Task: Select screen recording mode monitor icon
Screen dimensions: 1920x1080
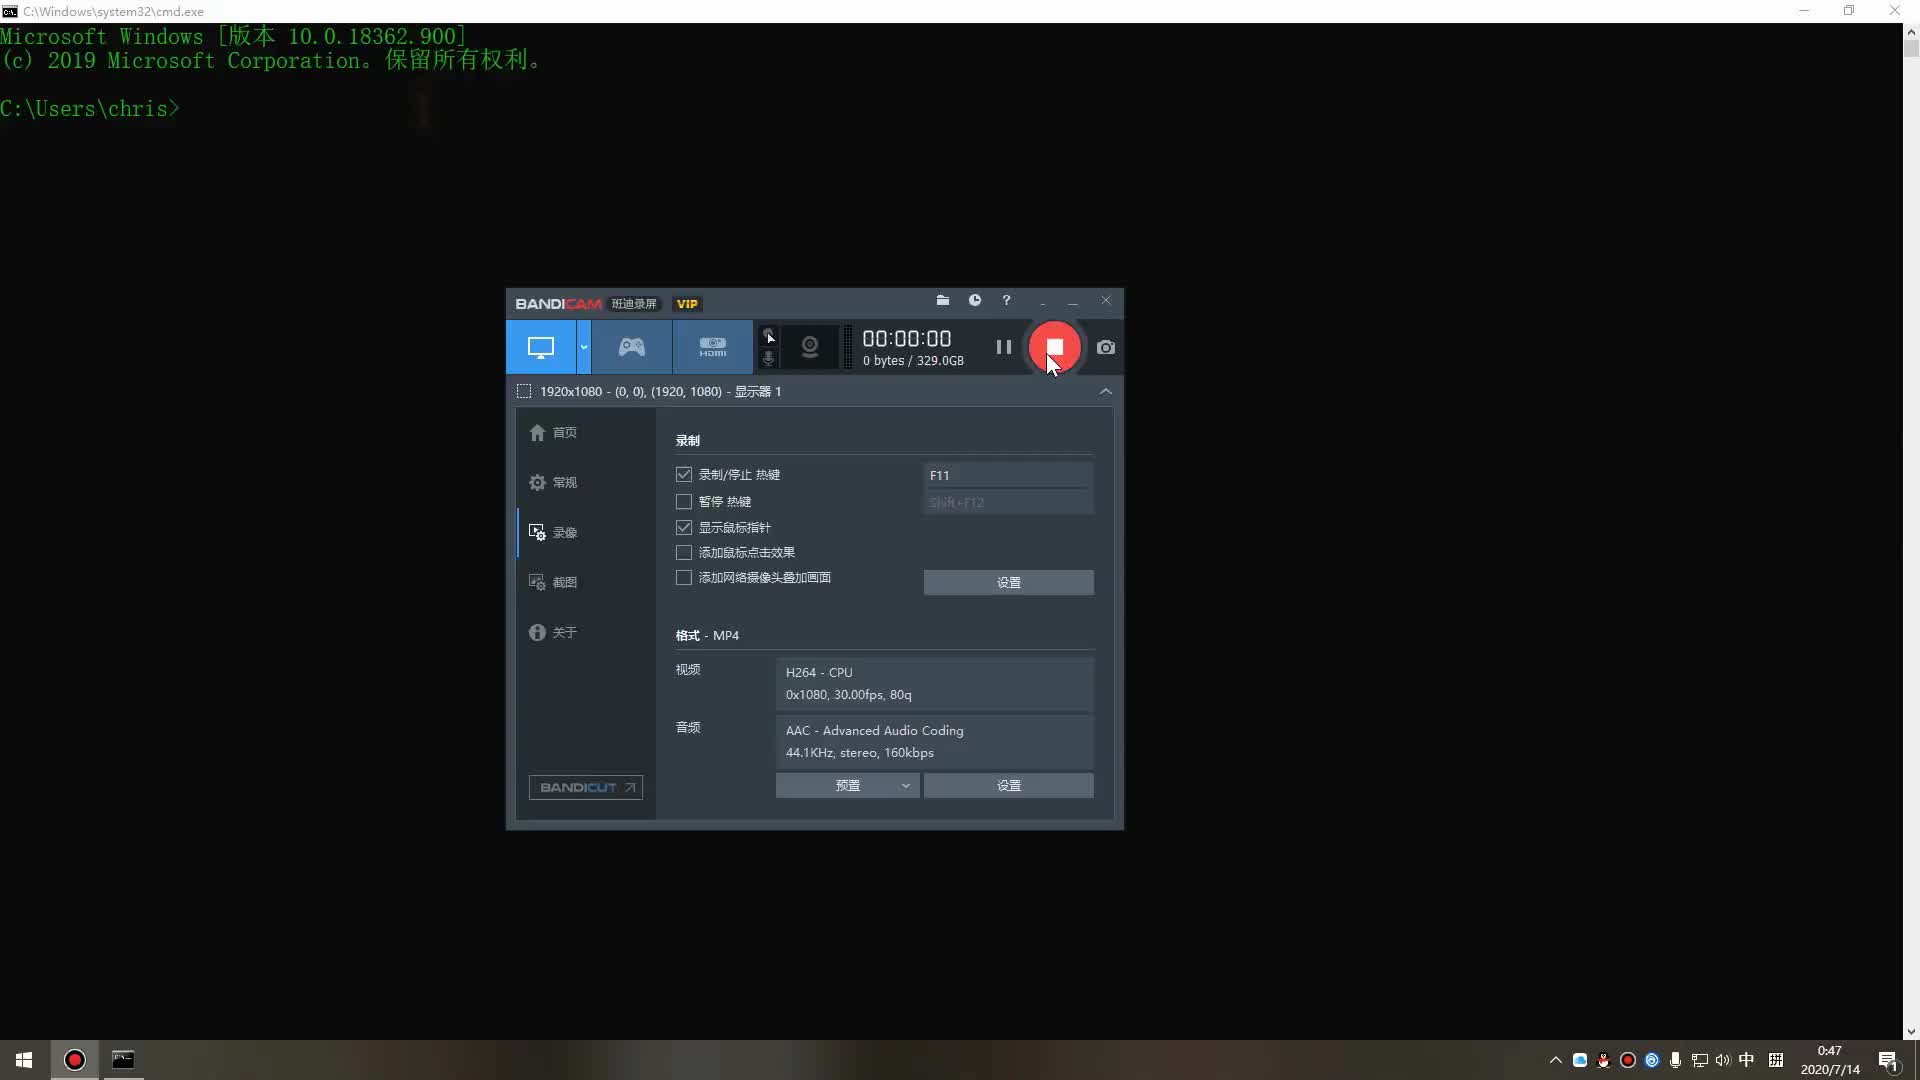Action: 541,347
